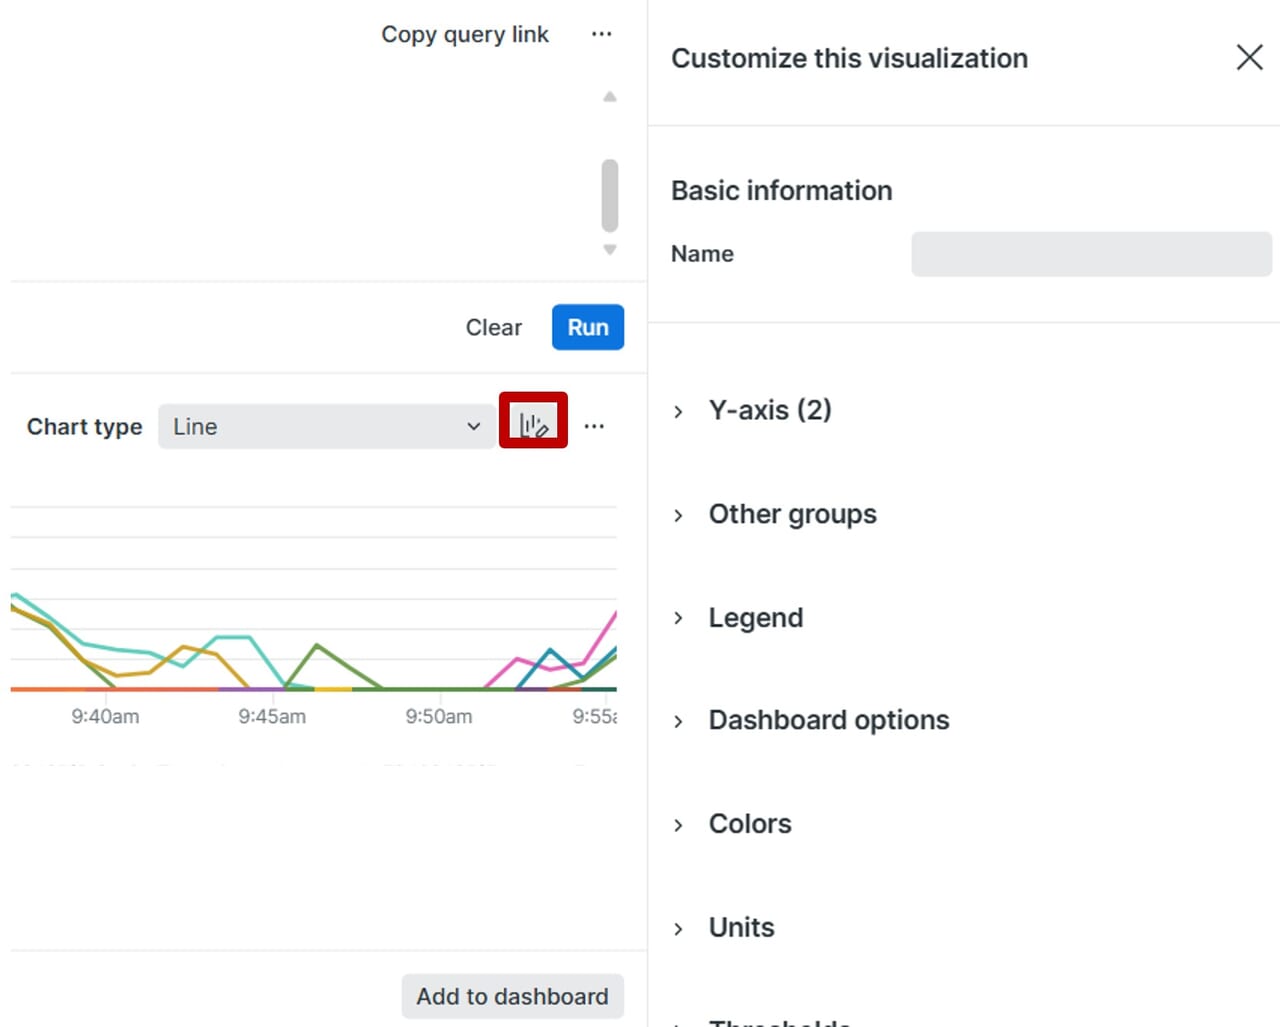
Task: Open the ellipsis menu next to chart type
Action: pos(594,426)
